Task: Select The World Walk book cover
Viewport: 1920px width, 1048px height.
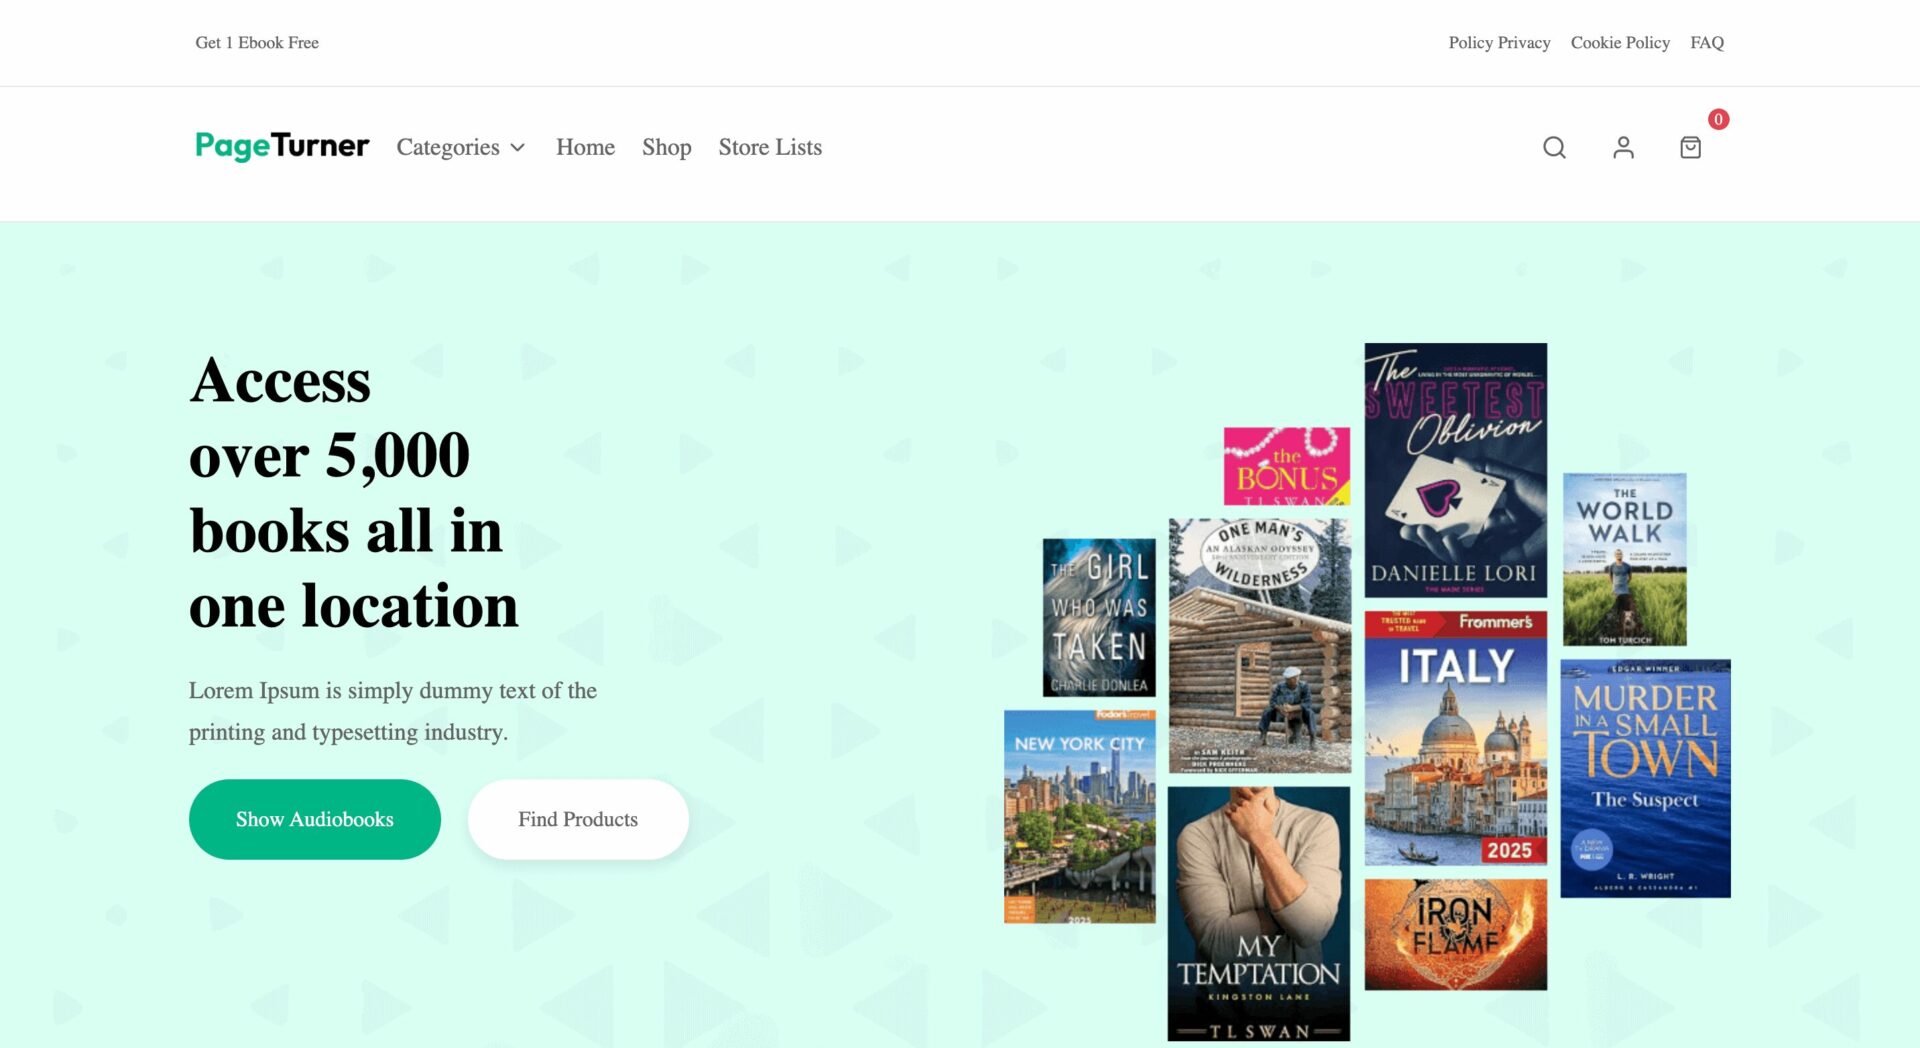Action: tap(1624, 559)
